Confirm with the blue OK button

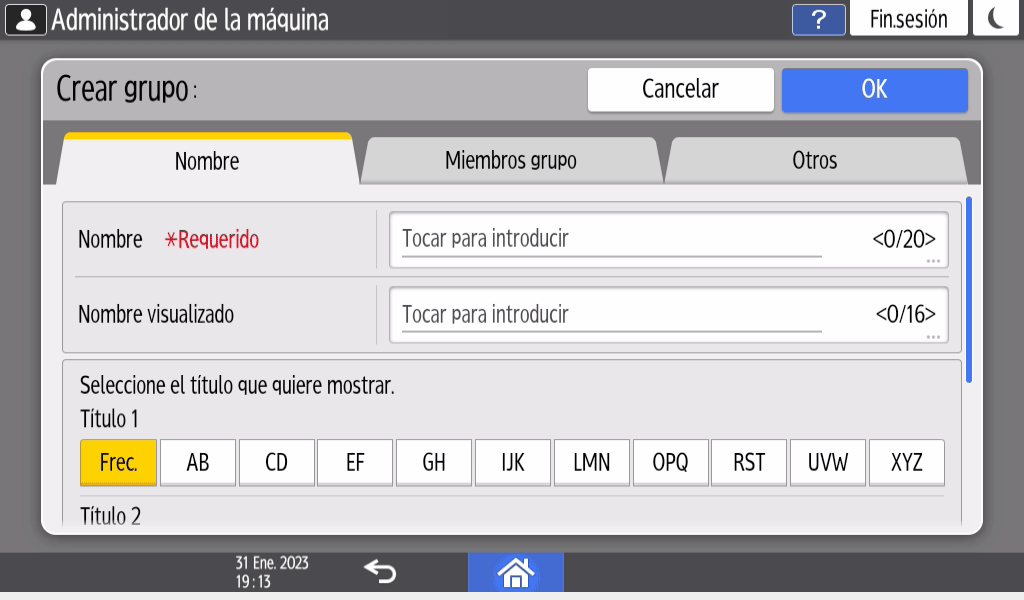pos(874,89)
